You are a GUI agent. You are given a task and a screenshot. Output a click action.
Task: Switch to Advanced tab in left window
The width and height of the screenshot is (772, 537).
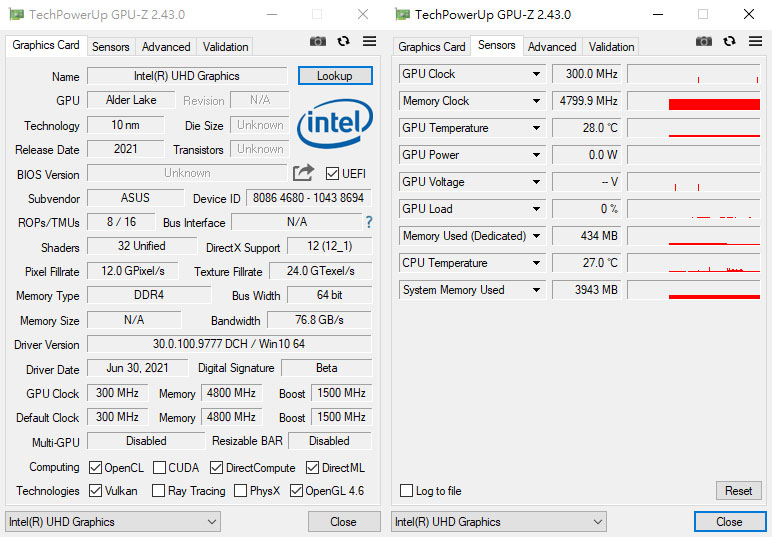(x=166, y=47)
